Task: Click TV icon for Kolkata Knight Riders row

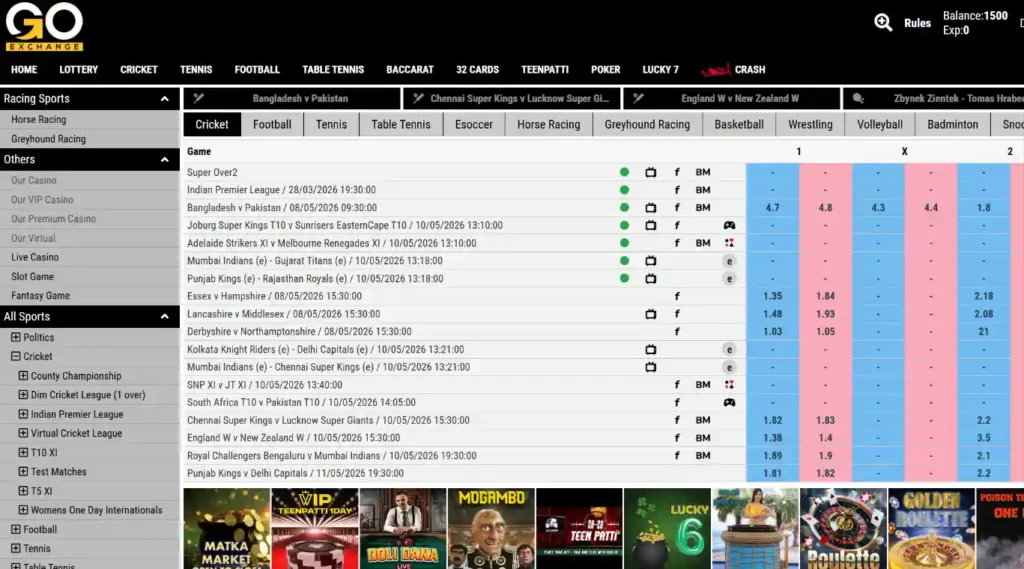Action: pos(650,350)
